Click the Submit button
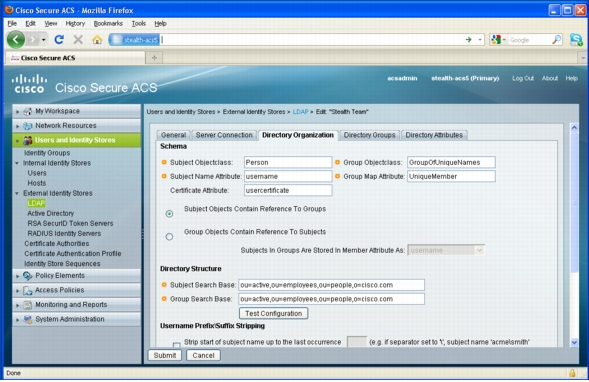This screenshot has height=382, width=589. pyautogui.click(x=165, y=355)
